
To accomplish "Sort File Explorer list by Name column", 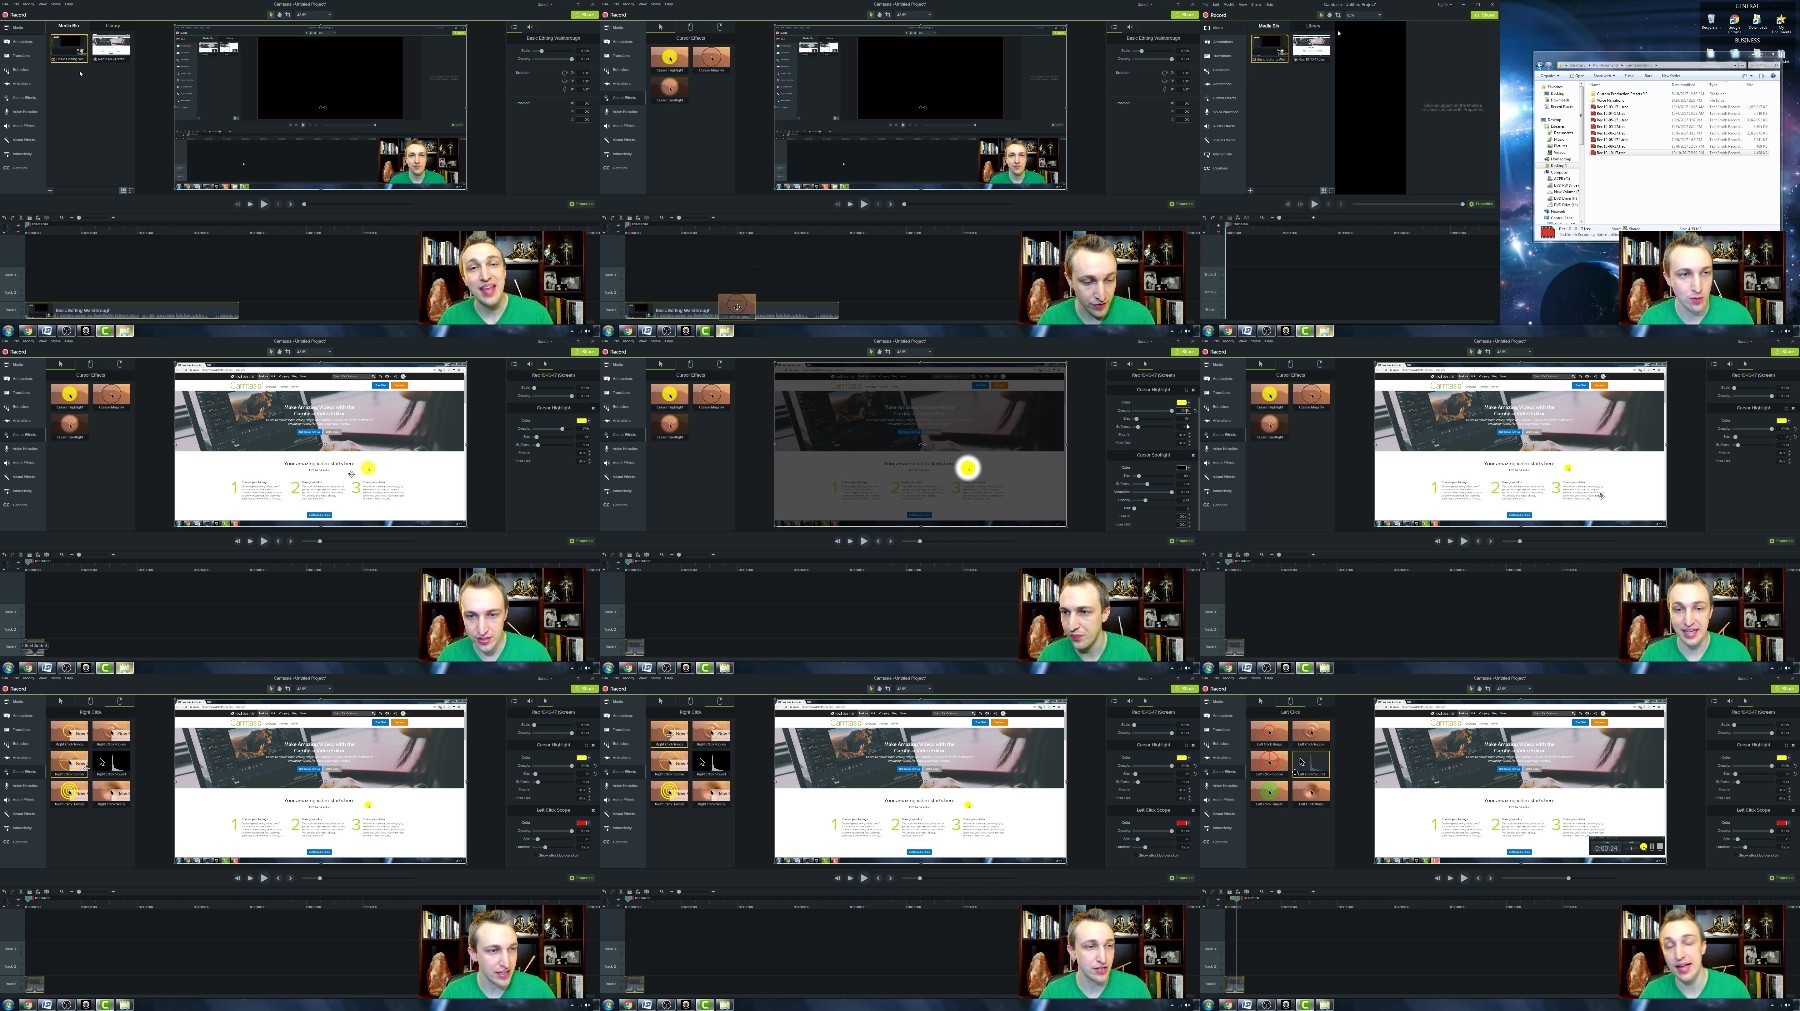I will tap(1595, 85).
